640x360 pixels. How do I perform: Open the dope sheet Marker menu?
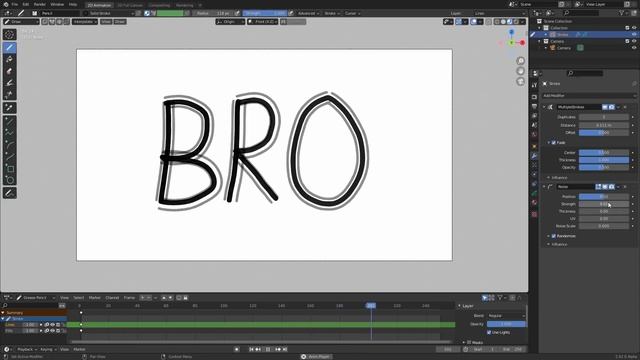[95, 298]
